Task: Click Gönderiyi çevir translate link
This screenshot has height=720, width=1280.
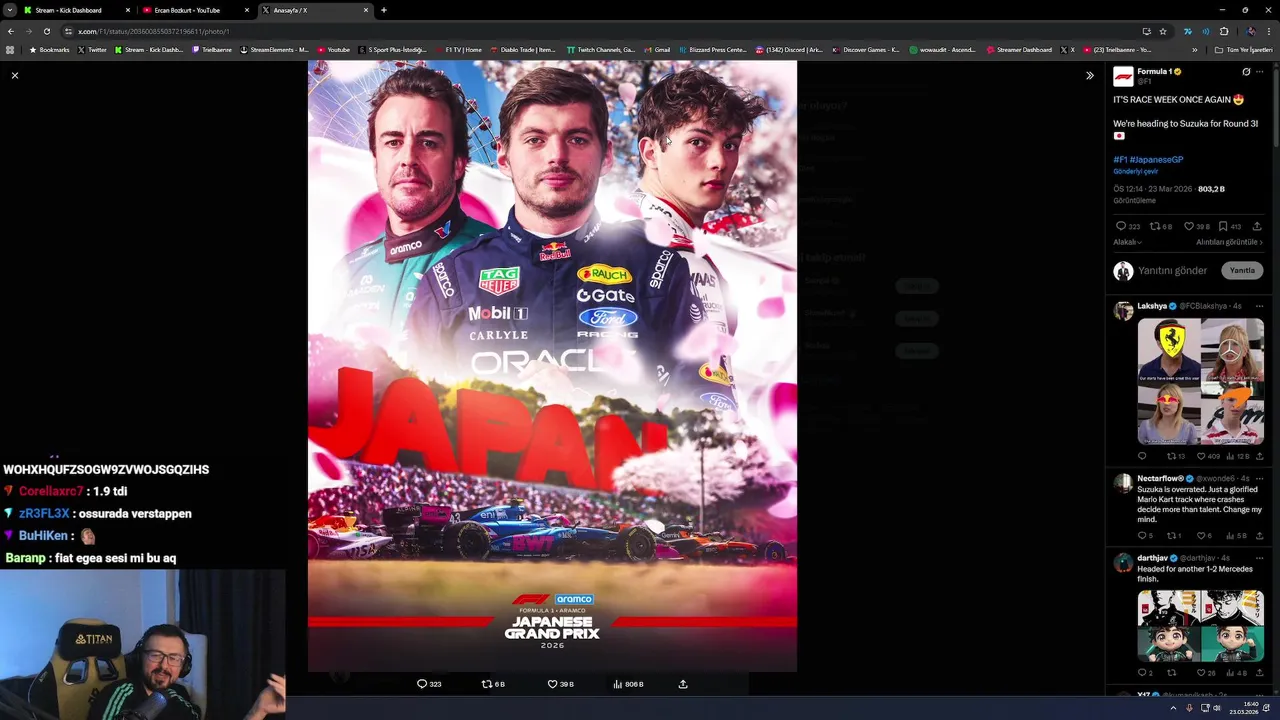Action: pyautogui.click(x=1135, y=171)
